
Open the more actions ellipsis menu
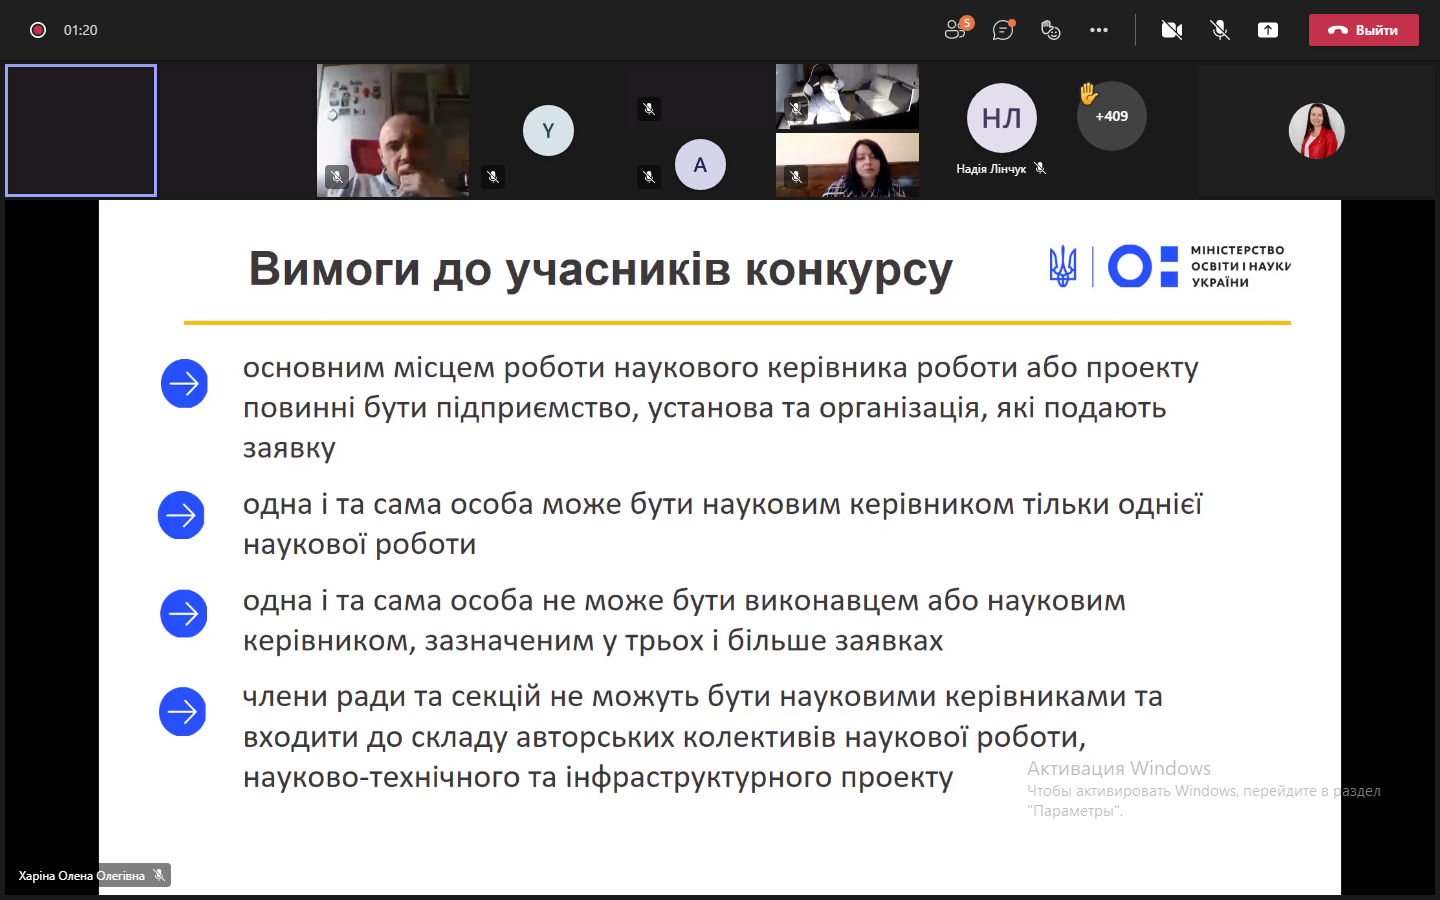click(x=1099, y=30)
